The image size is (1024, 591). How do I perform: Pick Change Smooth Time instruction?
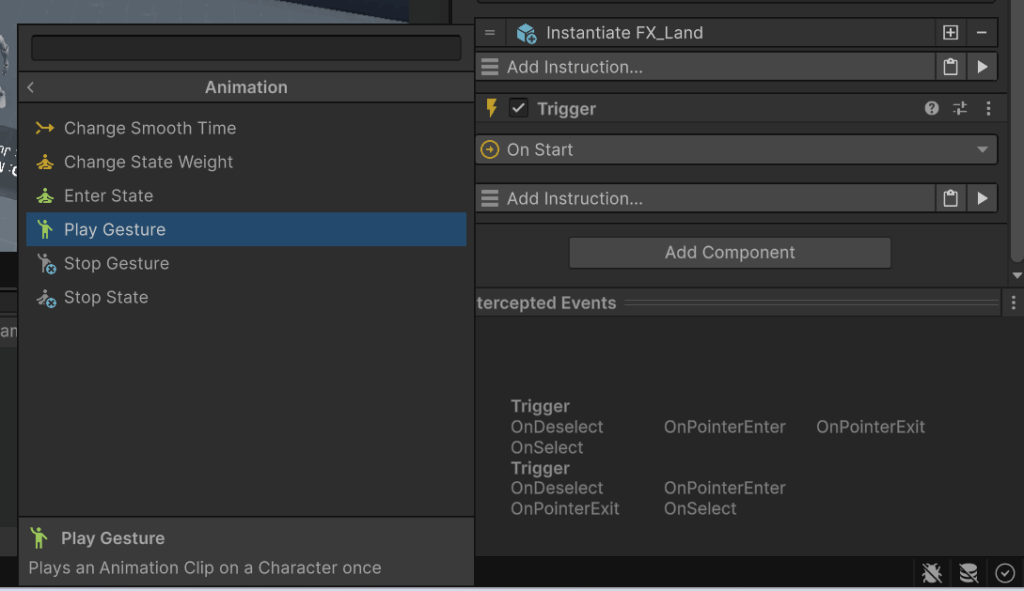coord(149,128)
